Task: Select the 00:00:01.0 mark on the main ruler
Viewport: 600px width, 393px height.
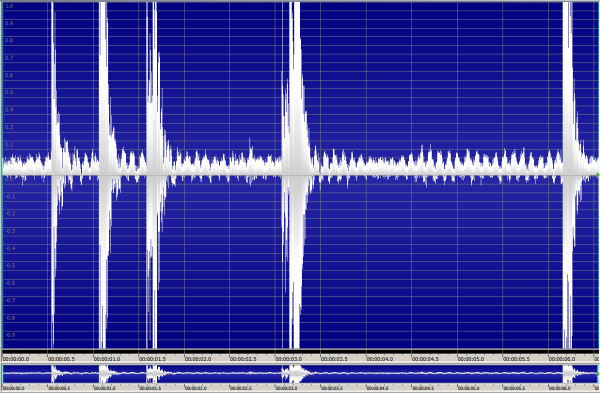Action: tap(107, 359)
